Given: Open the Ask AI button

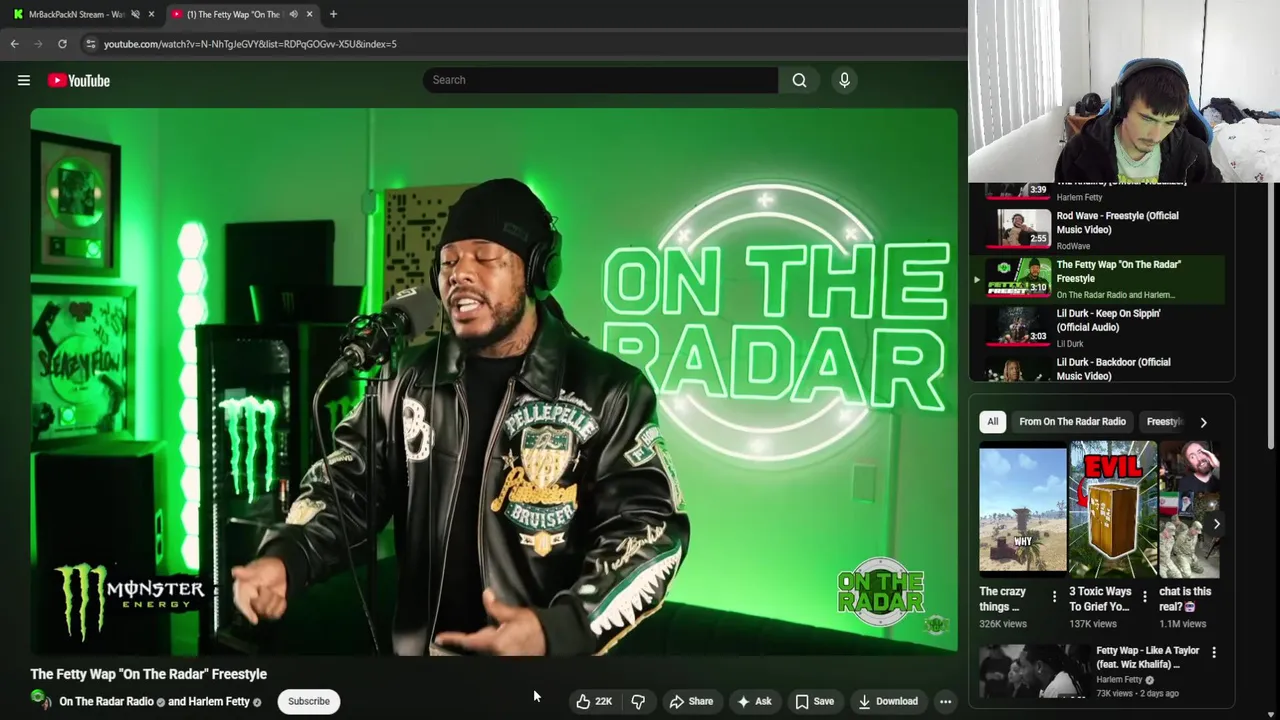Looking at the screenshot, I should [753, 702].
